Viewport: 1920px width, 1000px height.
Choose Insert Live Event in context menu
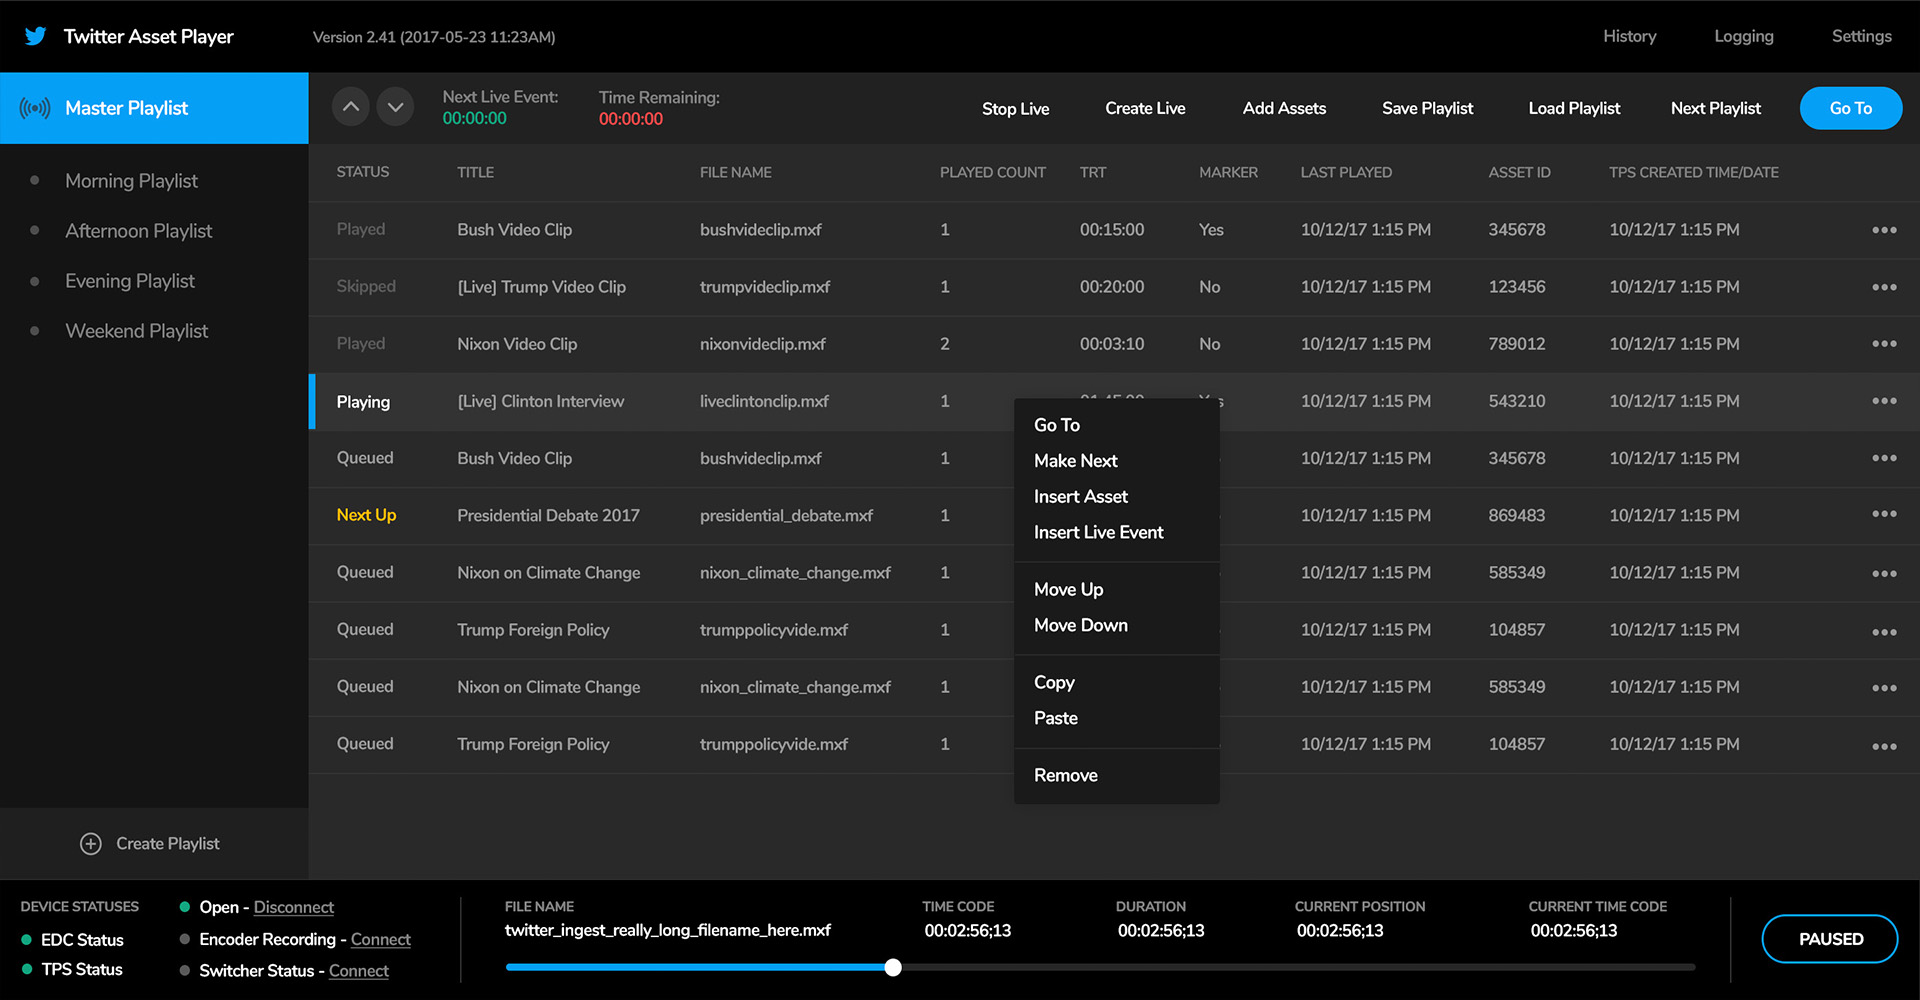(x=1099, y=533)
